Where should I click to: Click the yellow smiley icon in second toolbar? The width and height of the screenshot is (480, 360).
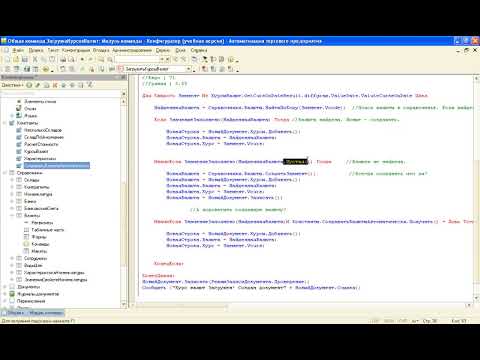[46, 69]
